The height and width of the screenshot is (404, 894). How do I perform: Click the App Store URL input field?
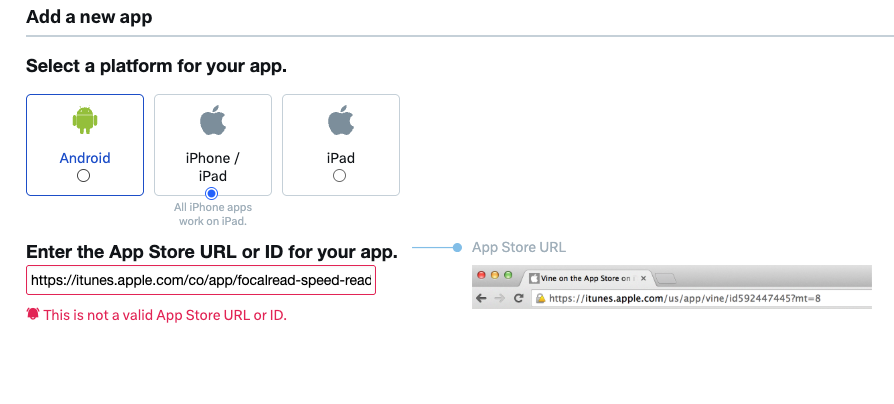pyautogui.click(x=201, y=280)
